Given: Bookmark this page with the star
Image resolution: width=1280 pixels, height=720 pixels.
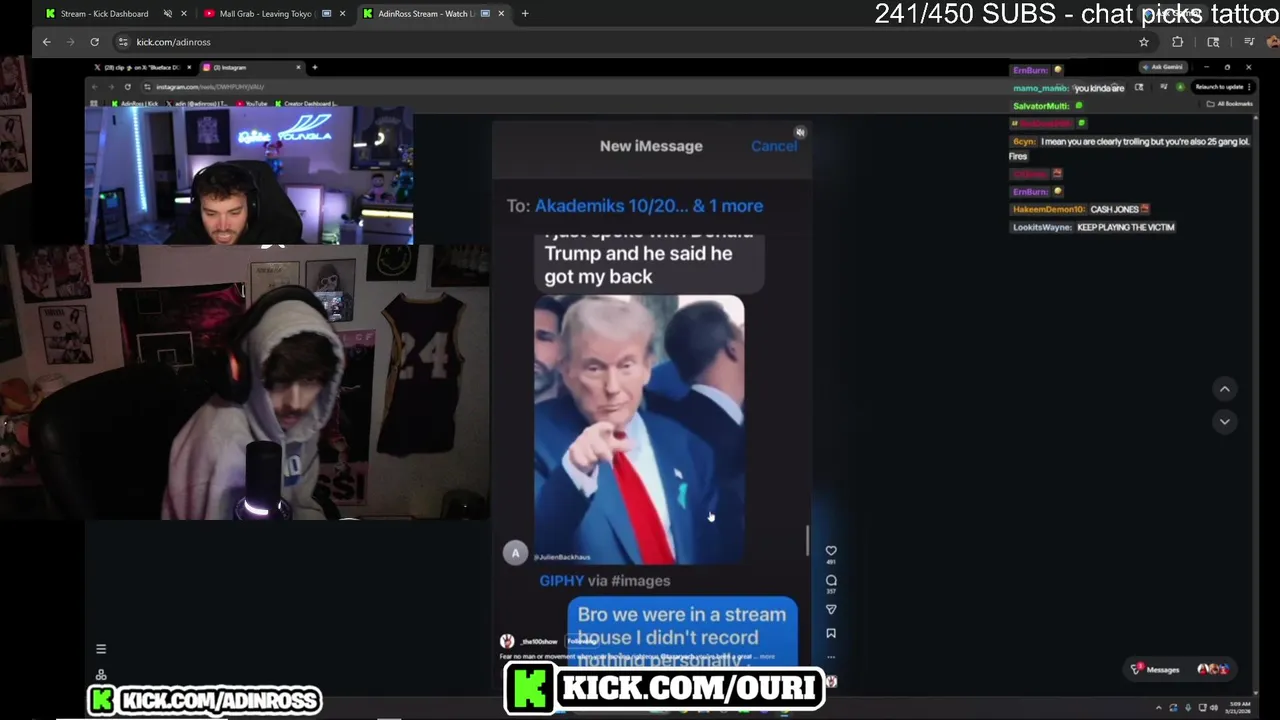Looking at the screenshot, I should tap(1144, 42).
